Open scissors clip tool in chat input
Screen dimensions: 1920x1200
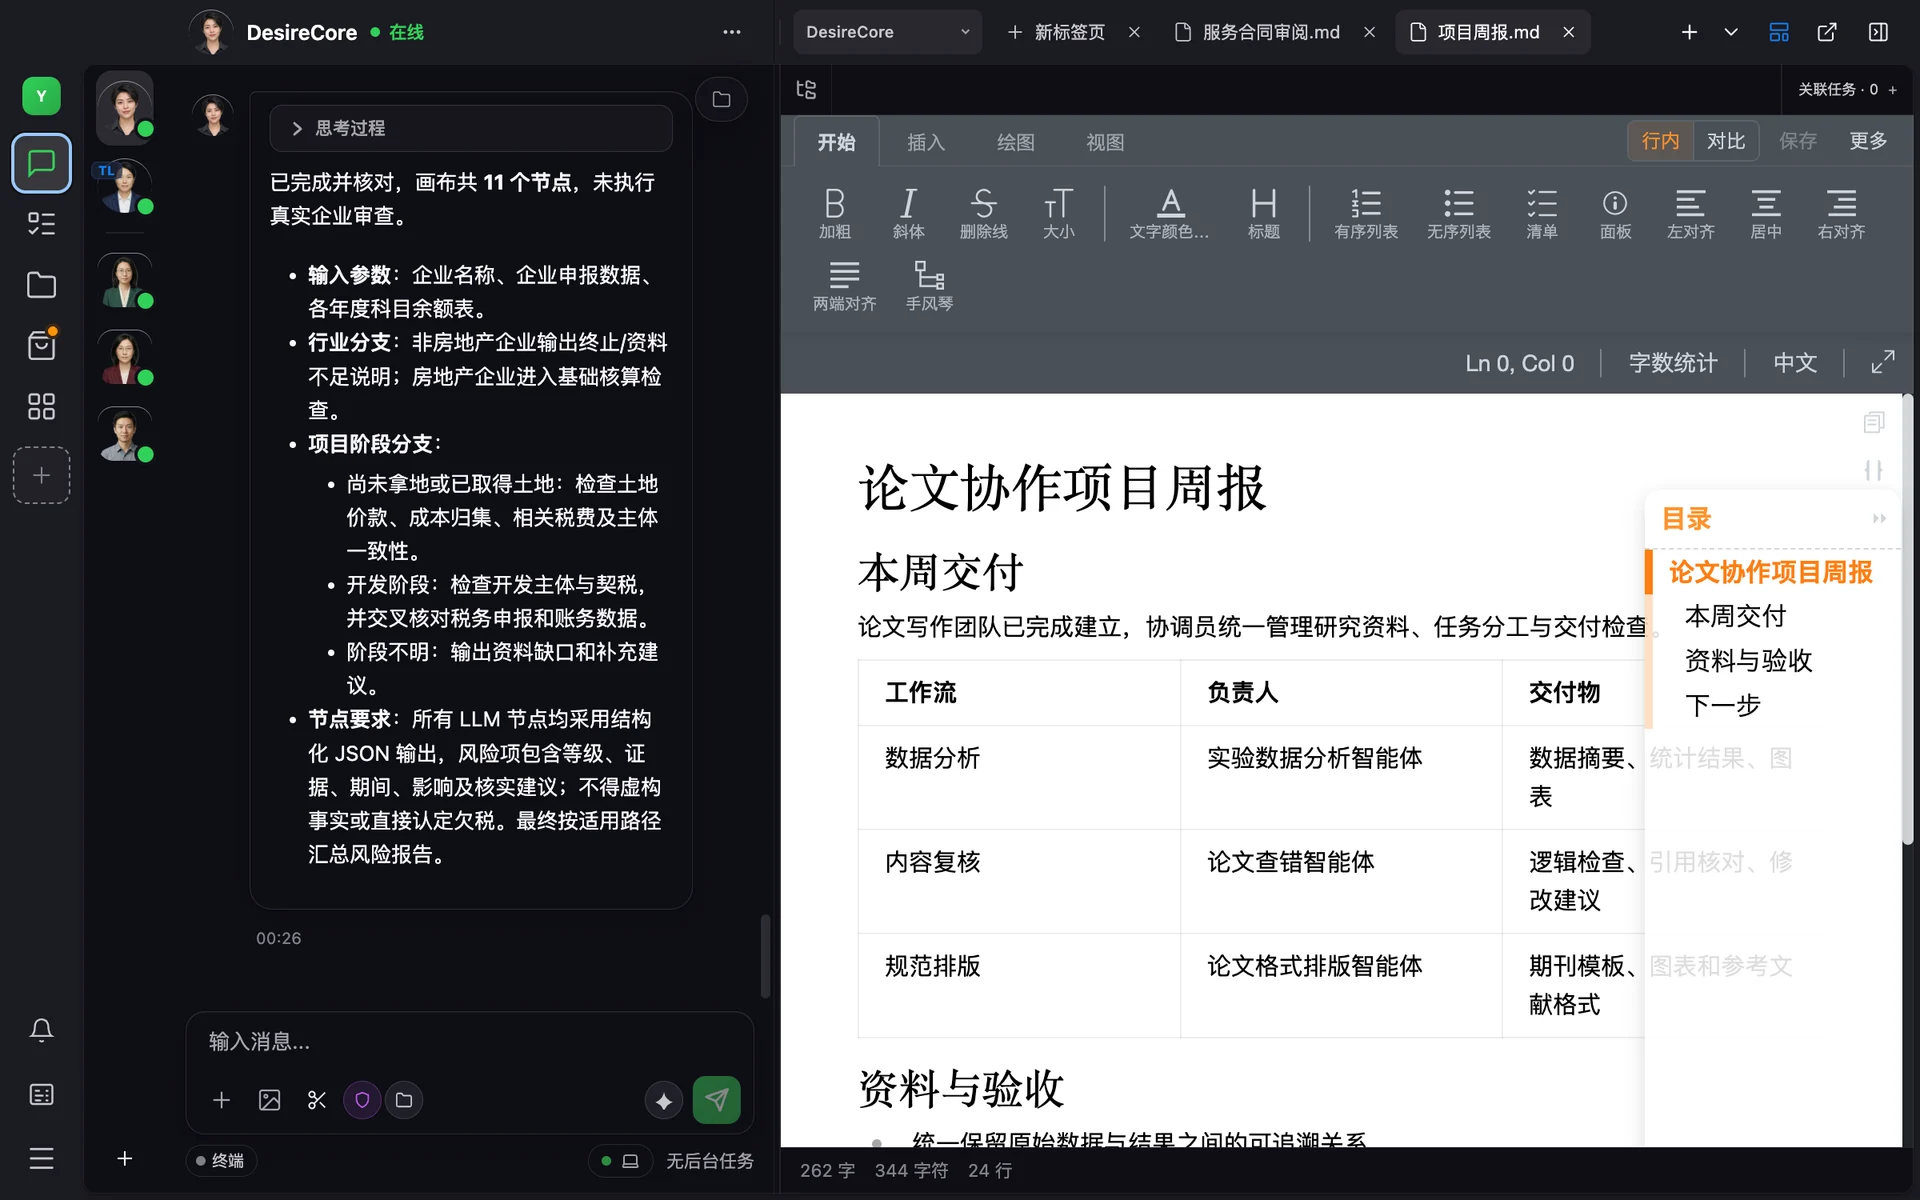[317, 1100]
